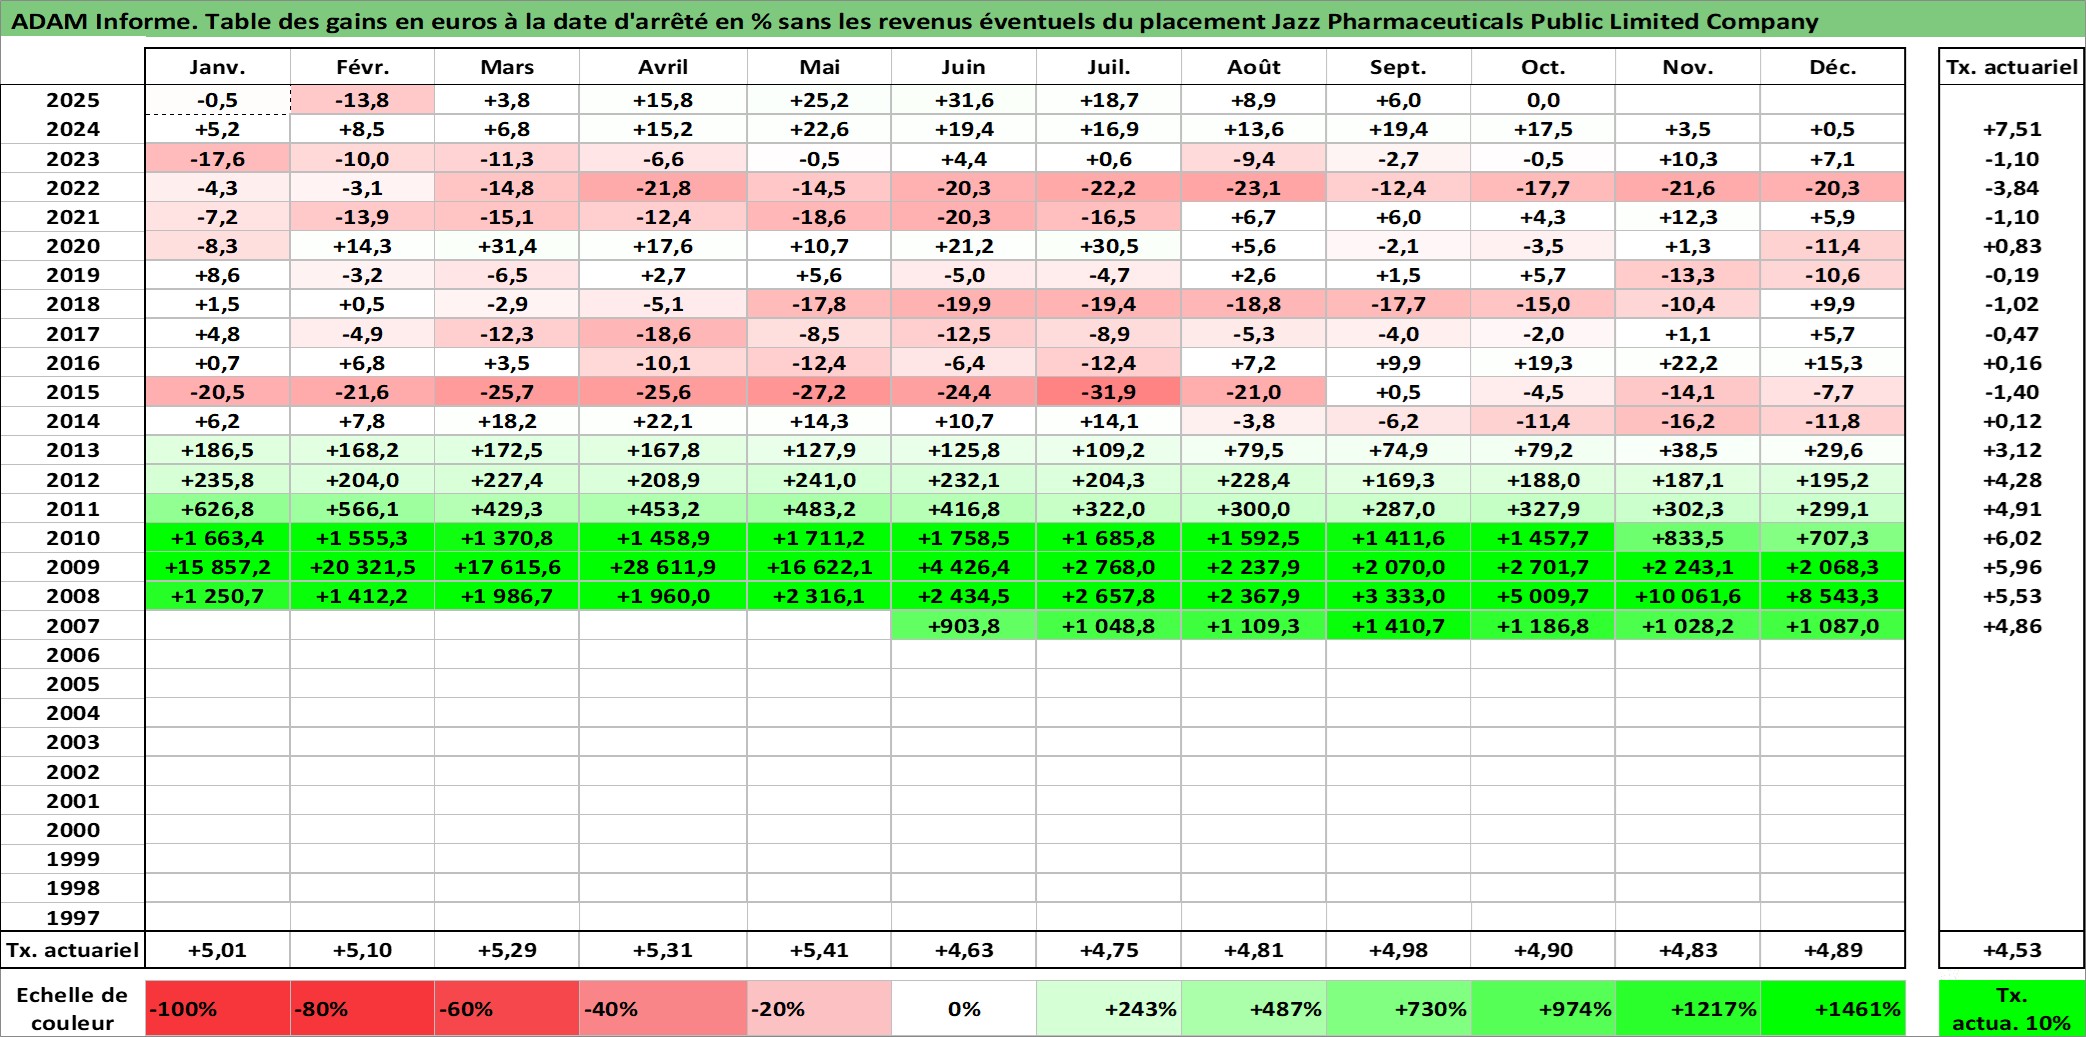Select the 2007 row label
Screen dimensions: 2086x1037
73,626
